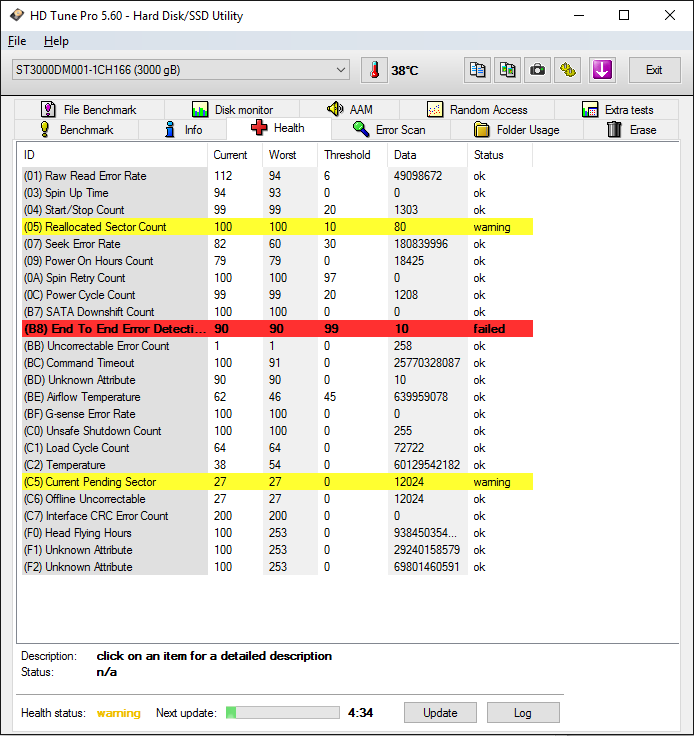The height and width of the screenshot is (736, 694).
Task: Click the yellow 'warning' health status text
Action: coord(119,713)
